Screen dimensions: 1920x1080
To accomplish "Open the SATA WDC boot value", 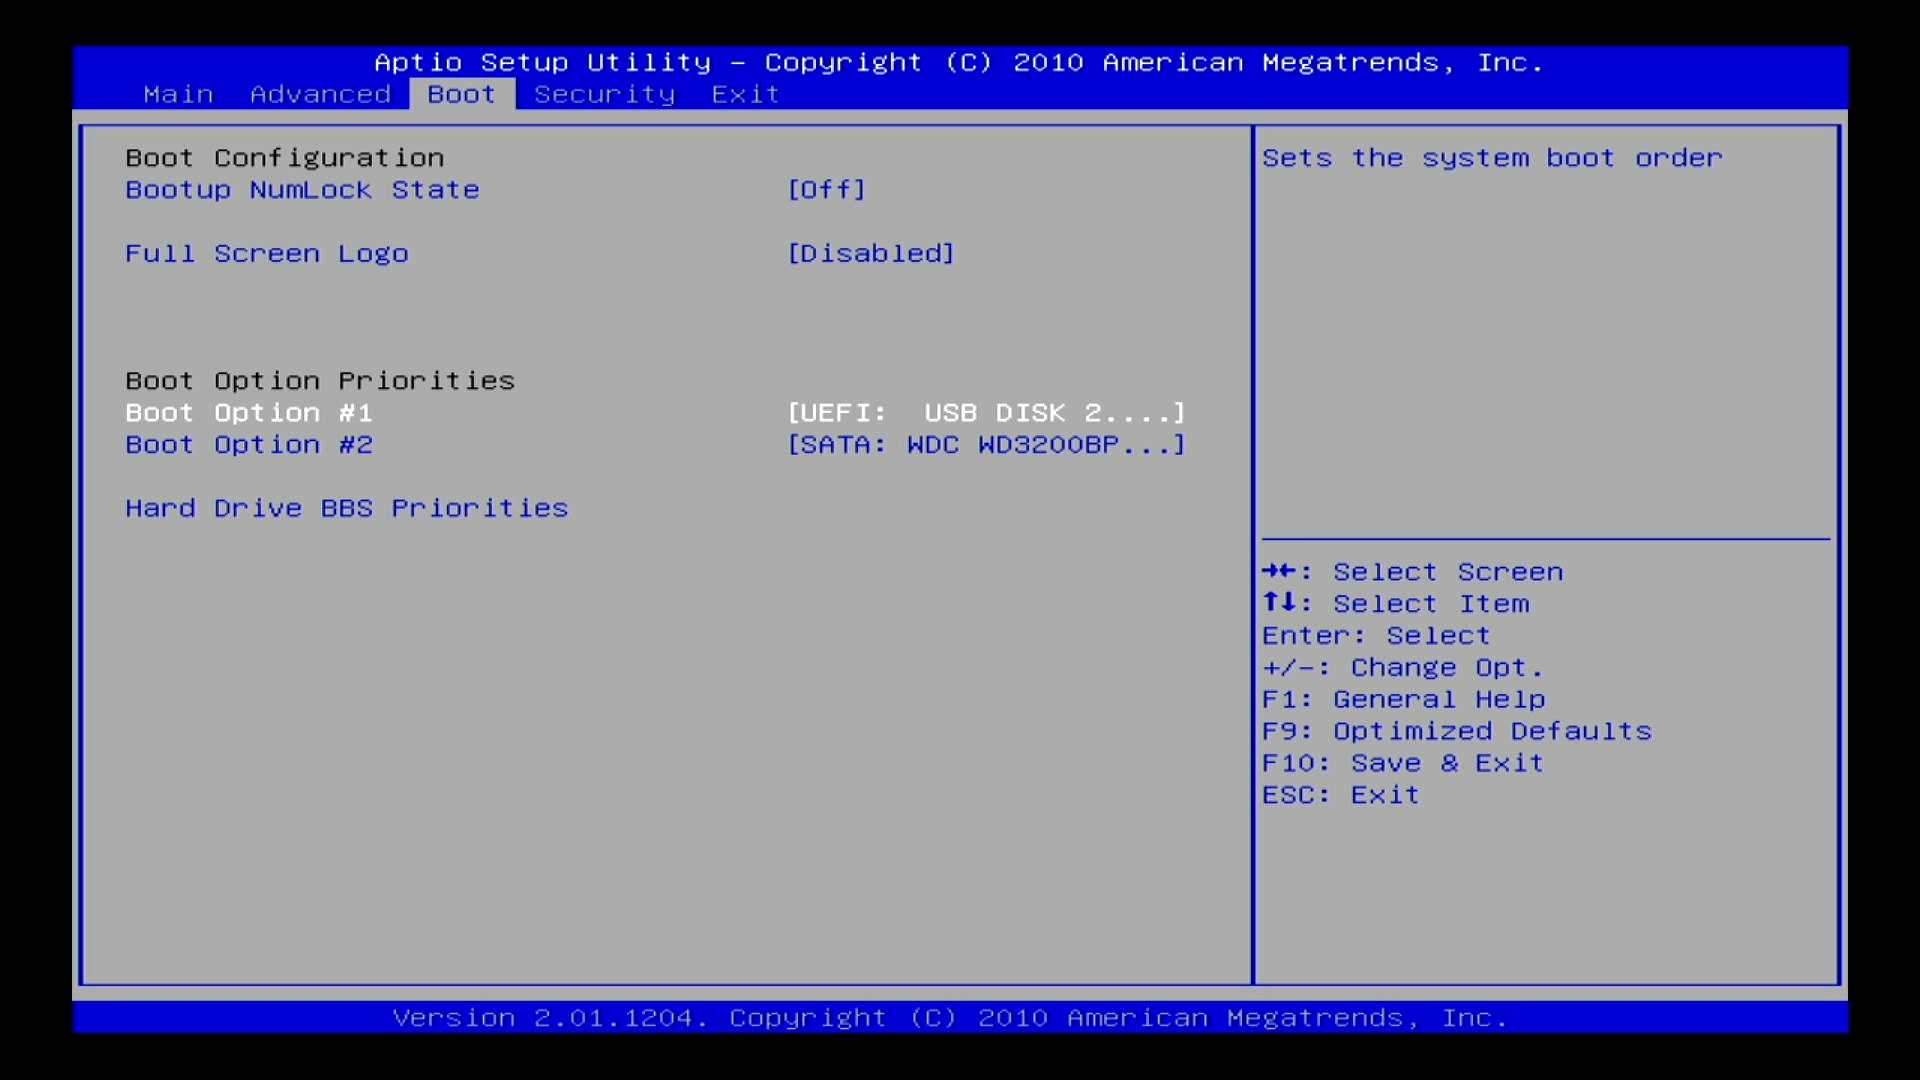I will pos(986,445).
